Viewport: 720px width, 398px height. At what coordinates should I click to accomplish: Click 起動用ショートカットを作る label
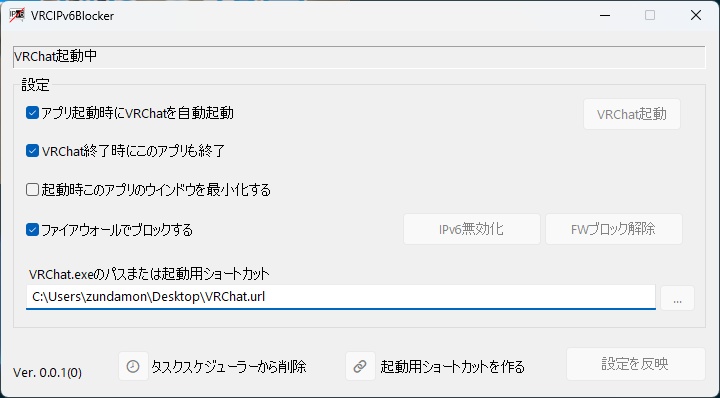coord(452,366)
